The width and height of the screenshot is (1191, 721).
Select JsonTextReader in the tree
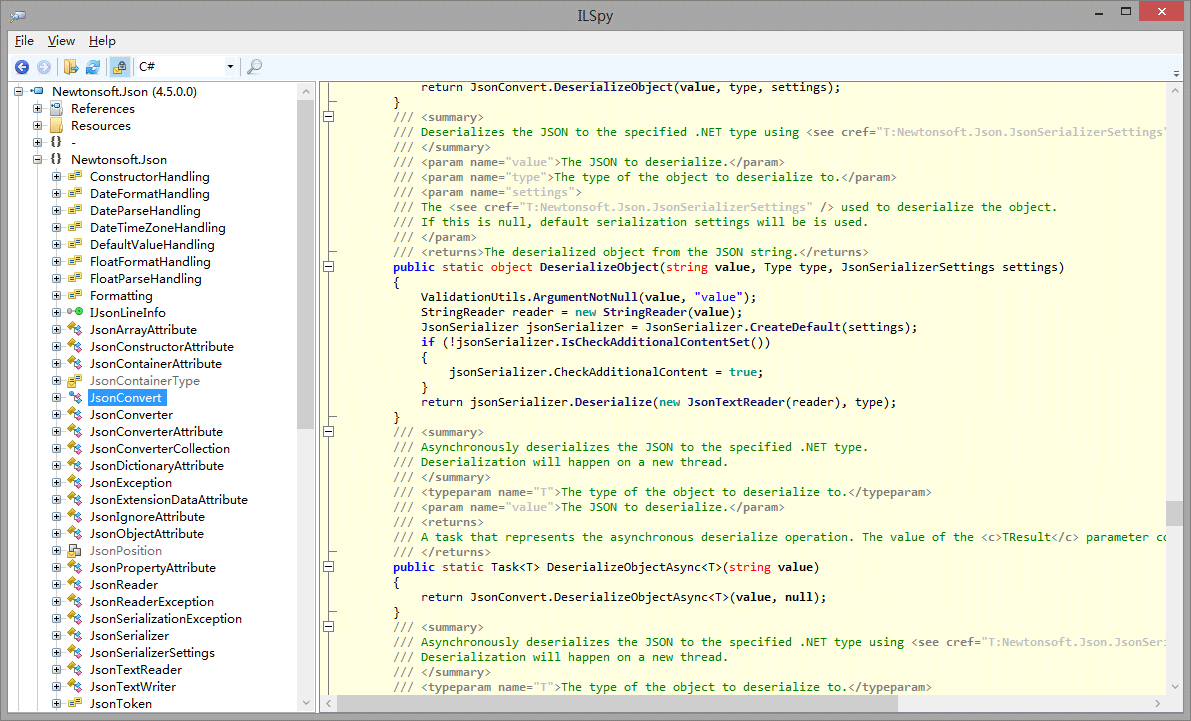[x=135, y=670]
